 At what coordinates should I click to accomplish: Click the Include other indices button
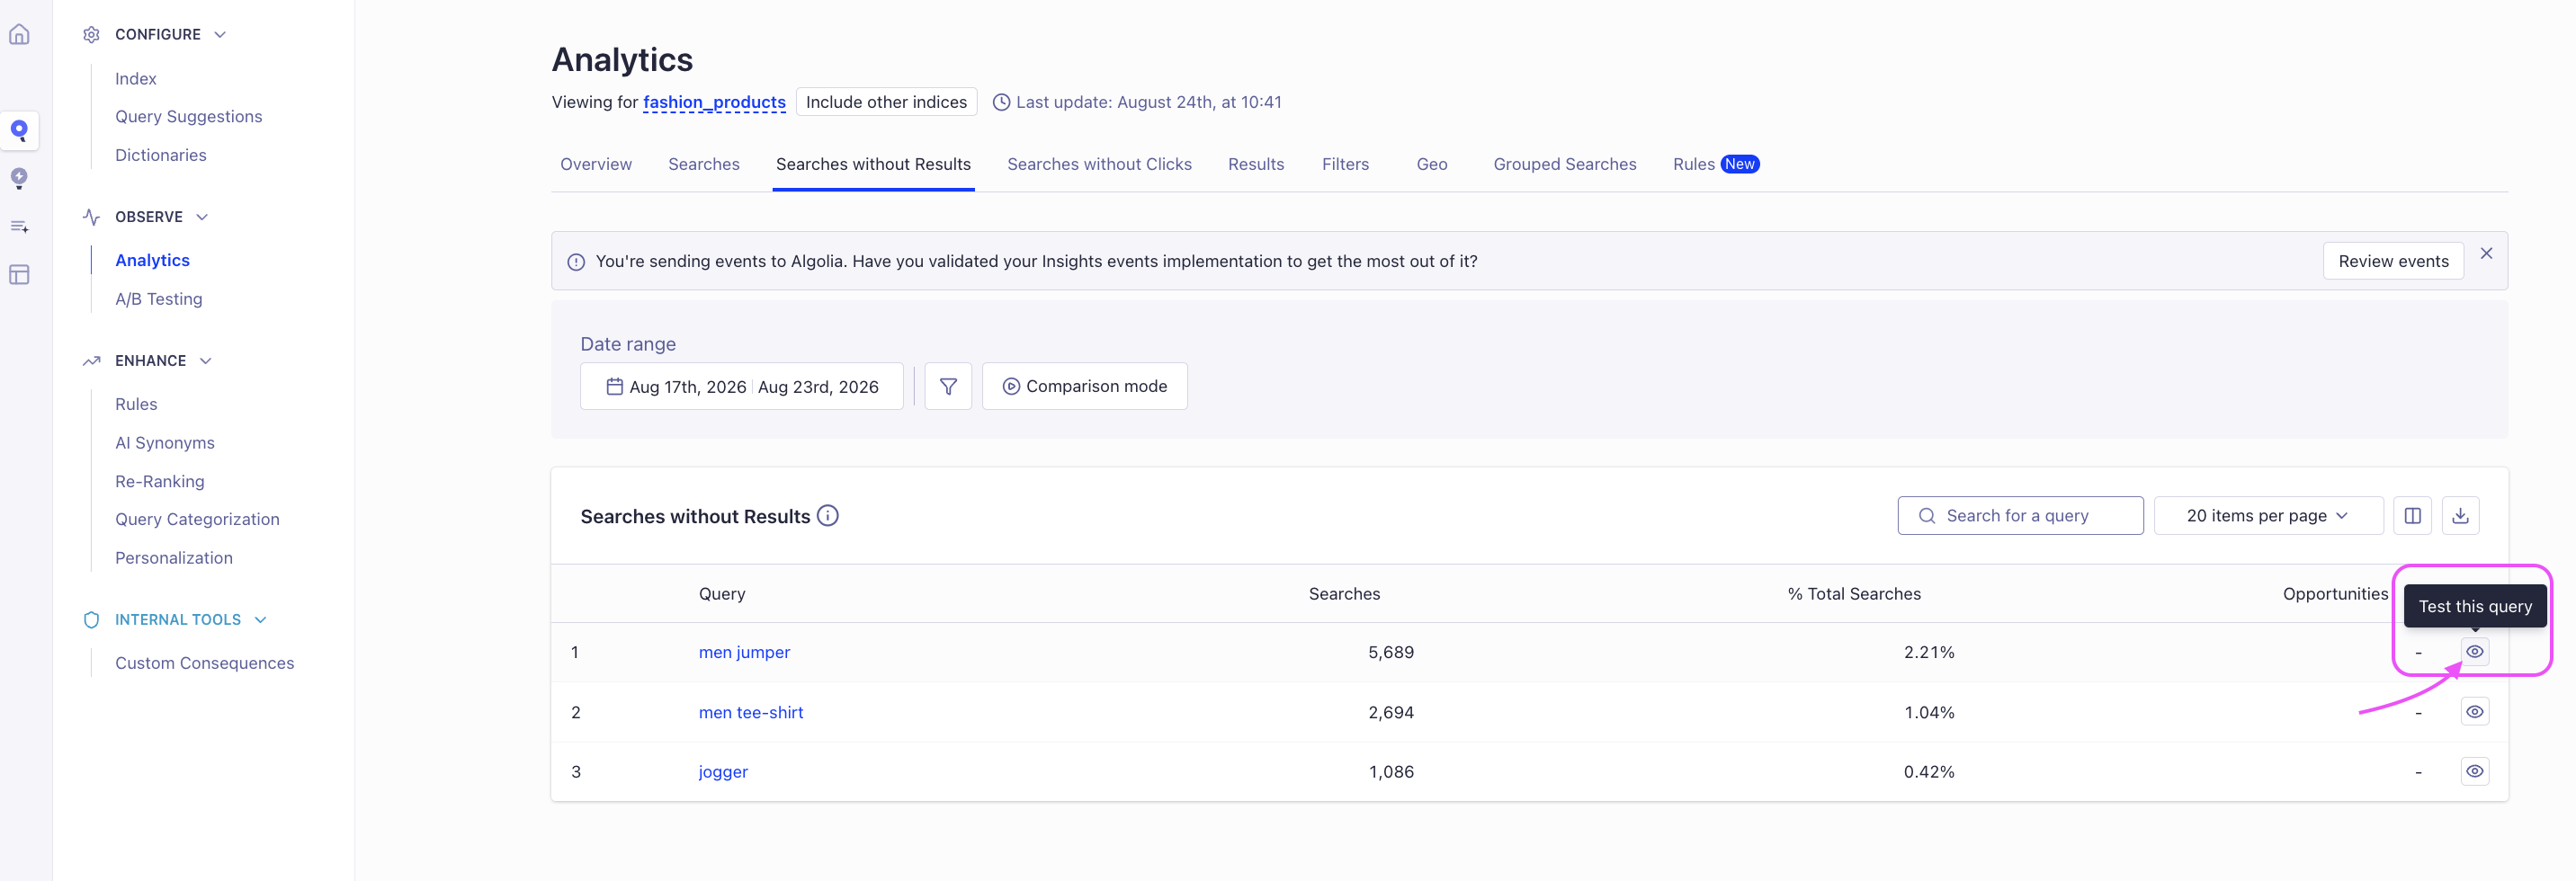[x=886, y=102]
